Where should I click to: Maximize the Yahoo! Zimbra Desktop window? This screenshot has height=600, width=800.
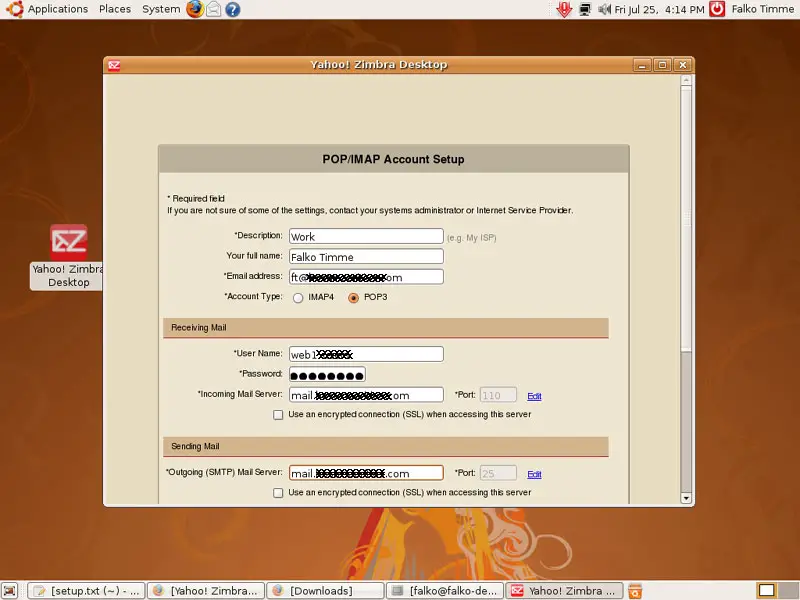click(662, 65)
